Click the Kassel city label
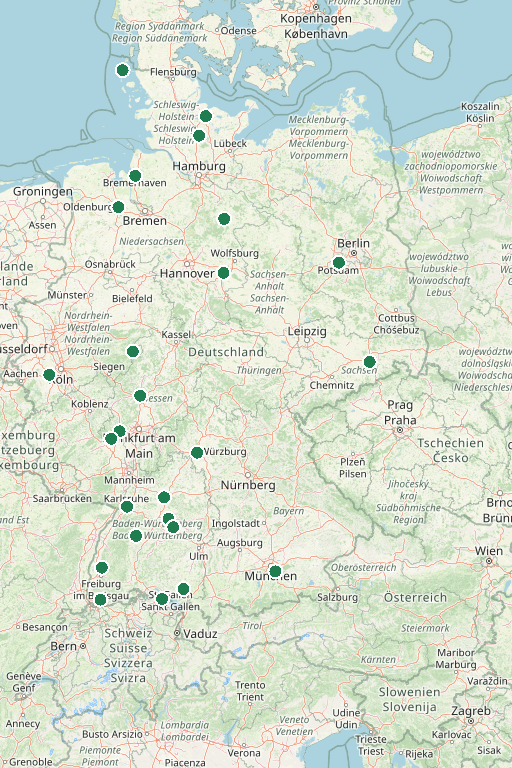The image size is (512, 768). [176, 334]
